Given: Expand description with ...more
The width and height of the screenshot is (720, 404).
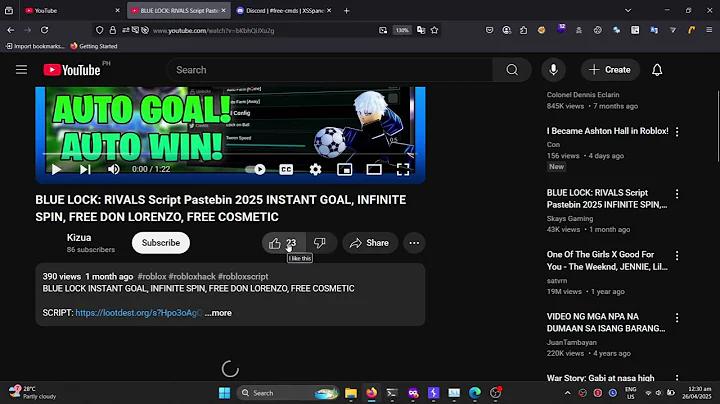Looking at the screenshot, I should click(219, 313).
